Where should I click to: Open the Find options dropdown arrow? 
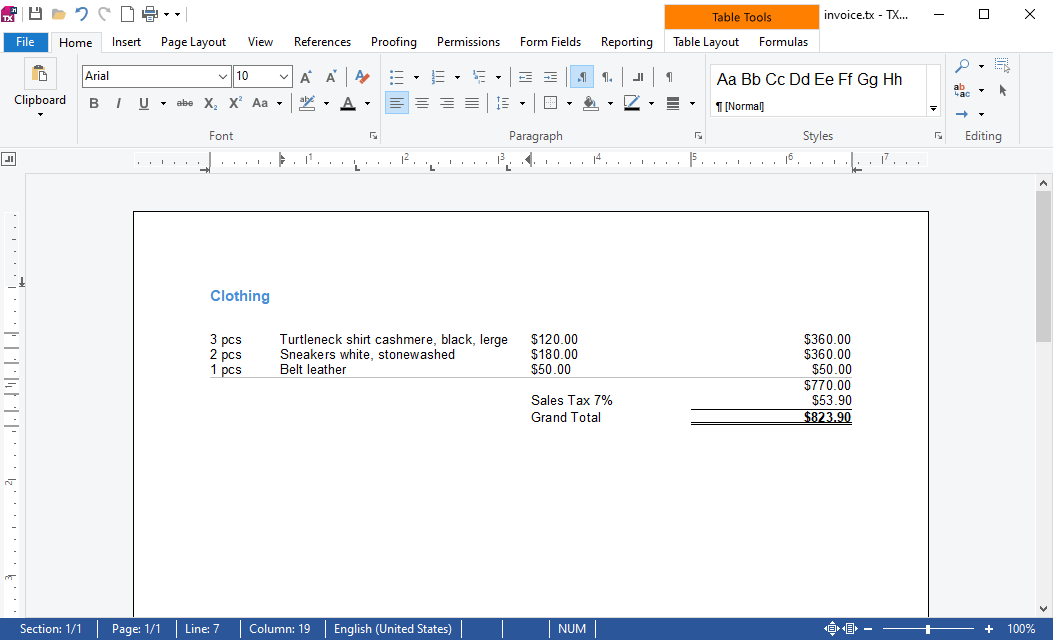[x=981, y=66]
